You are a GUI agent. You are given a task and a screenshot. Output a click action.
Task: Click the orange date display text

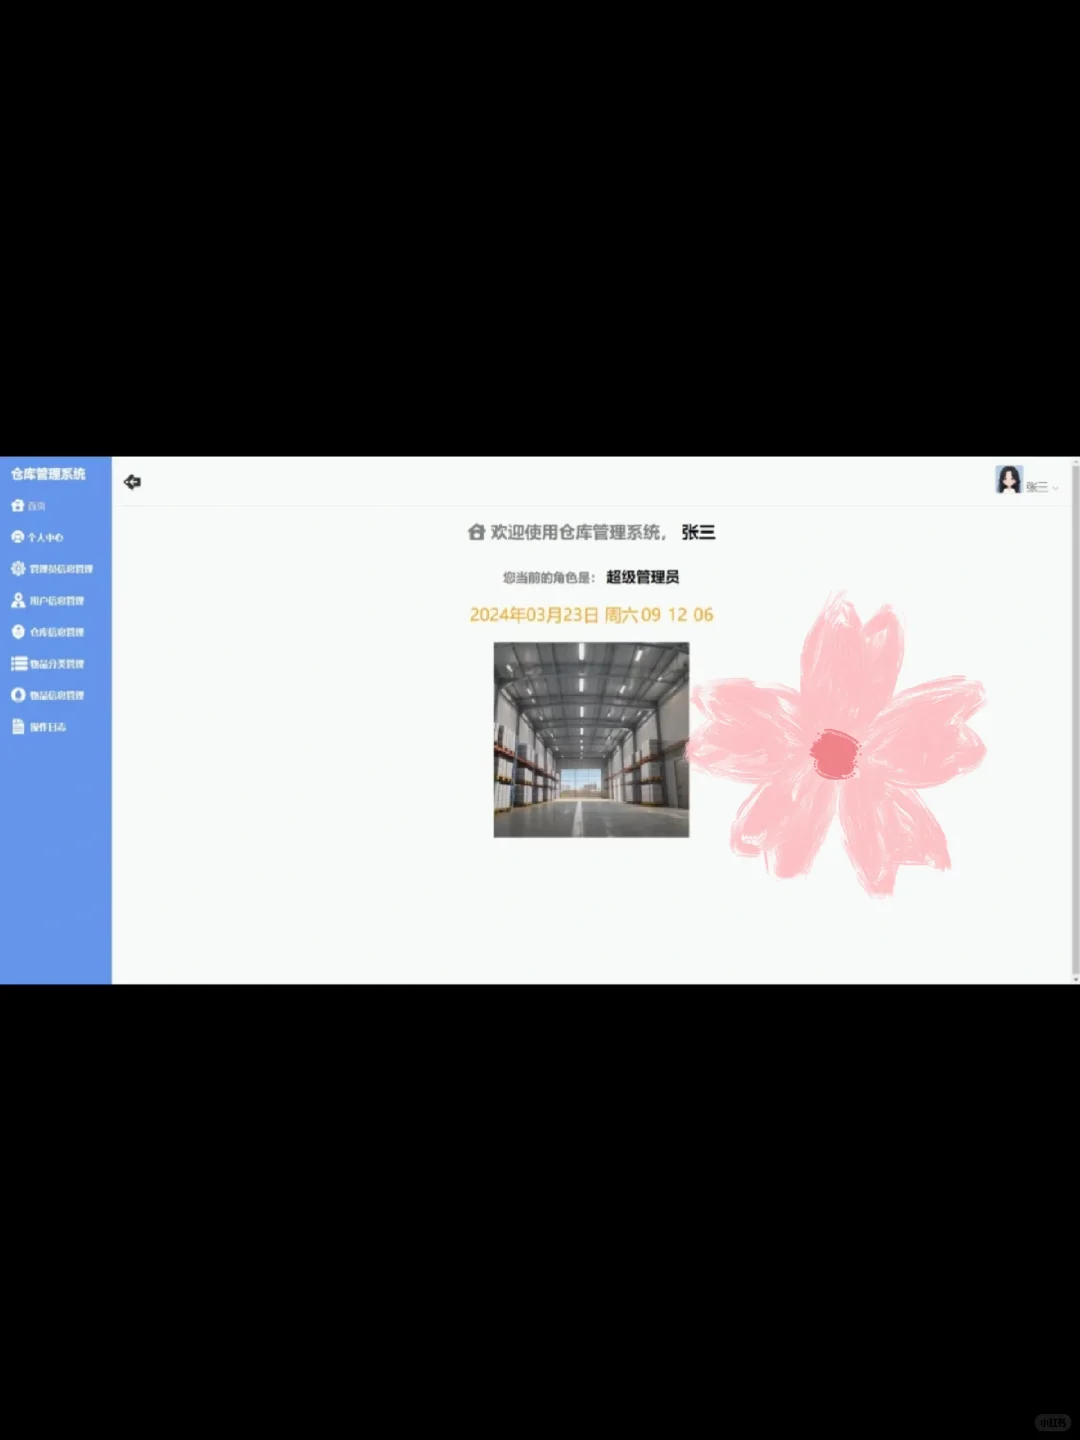coord(590,615)
